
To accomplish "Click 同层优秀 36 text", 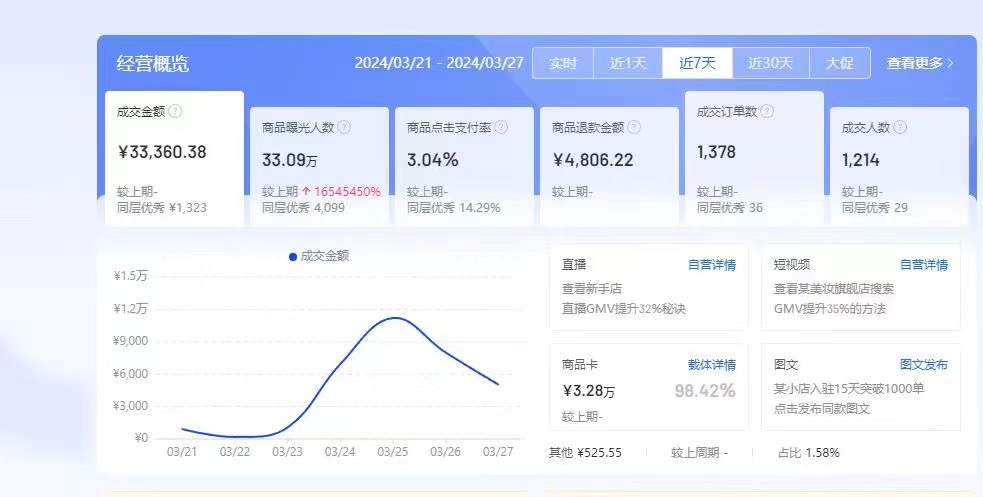I will point(730,208).
